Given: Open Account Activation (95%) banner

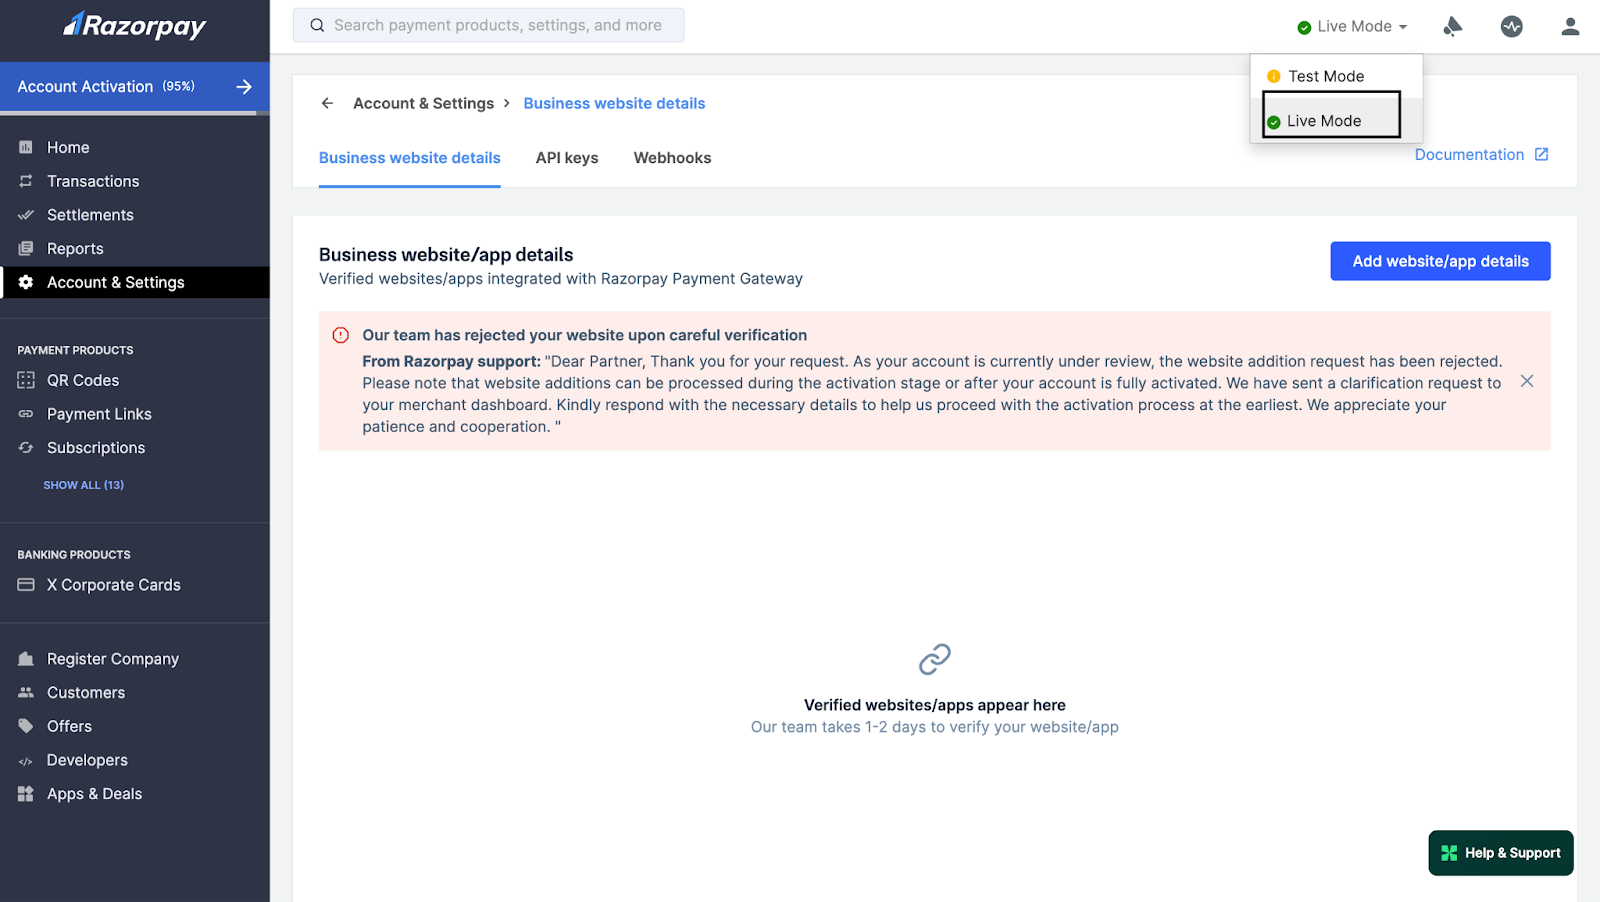Looking at the screenshot, I should point(135,87).
